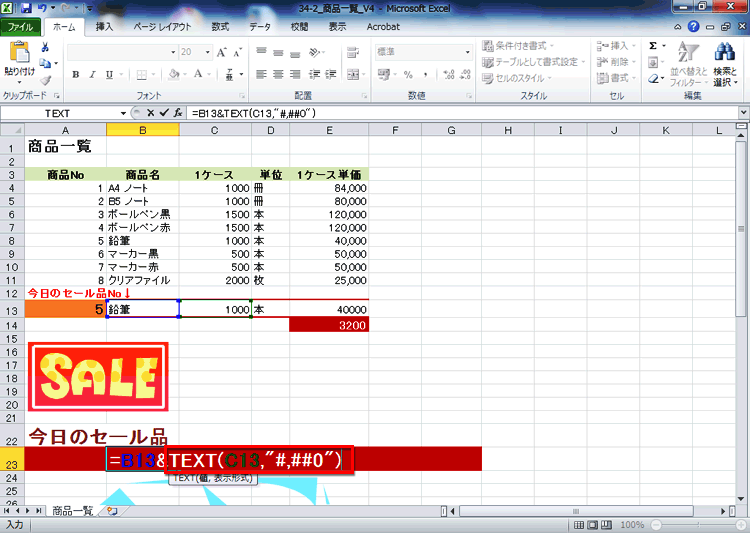Switch to the Acrobat tab
This screenshot has width=750, height=533.
(x=383, y=27)
